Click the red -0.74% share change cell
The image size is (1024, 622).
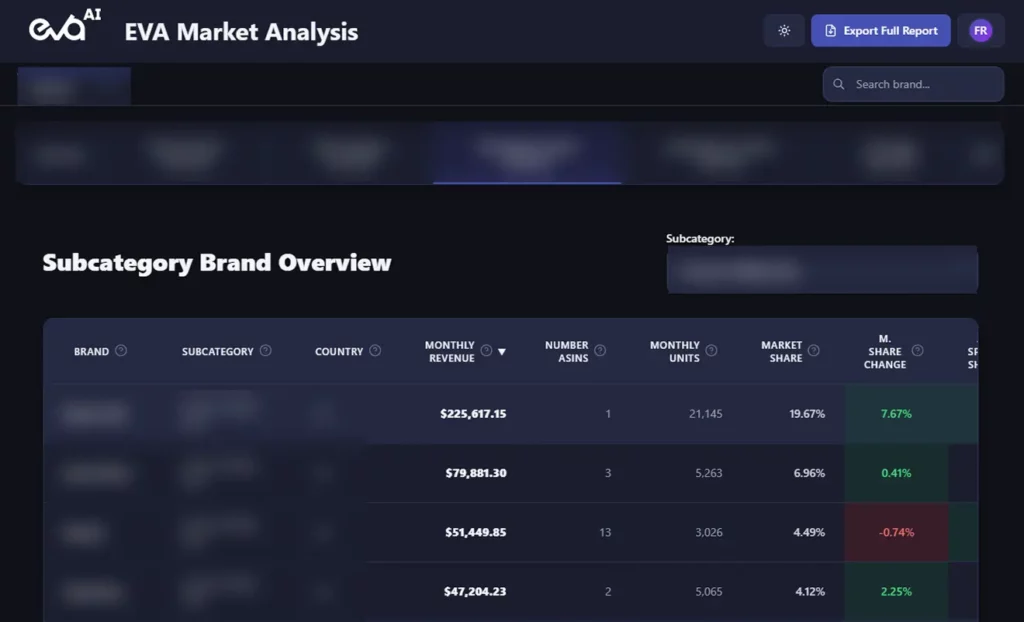pyautogui.click(x=895, y=532)
